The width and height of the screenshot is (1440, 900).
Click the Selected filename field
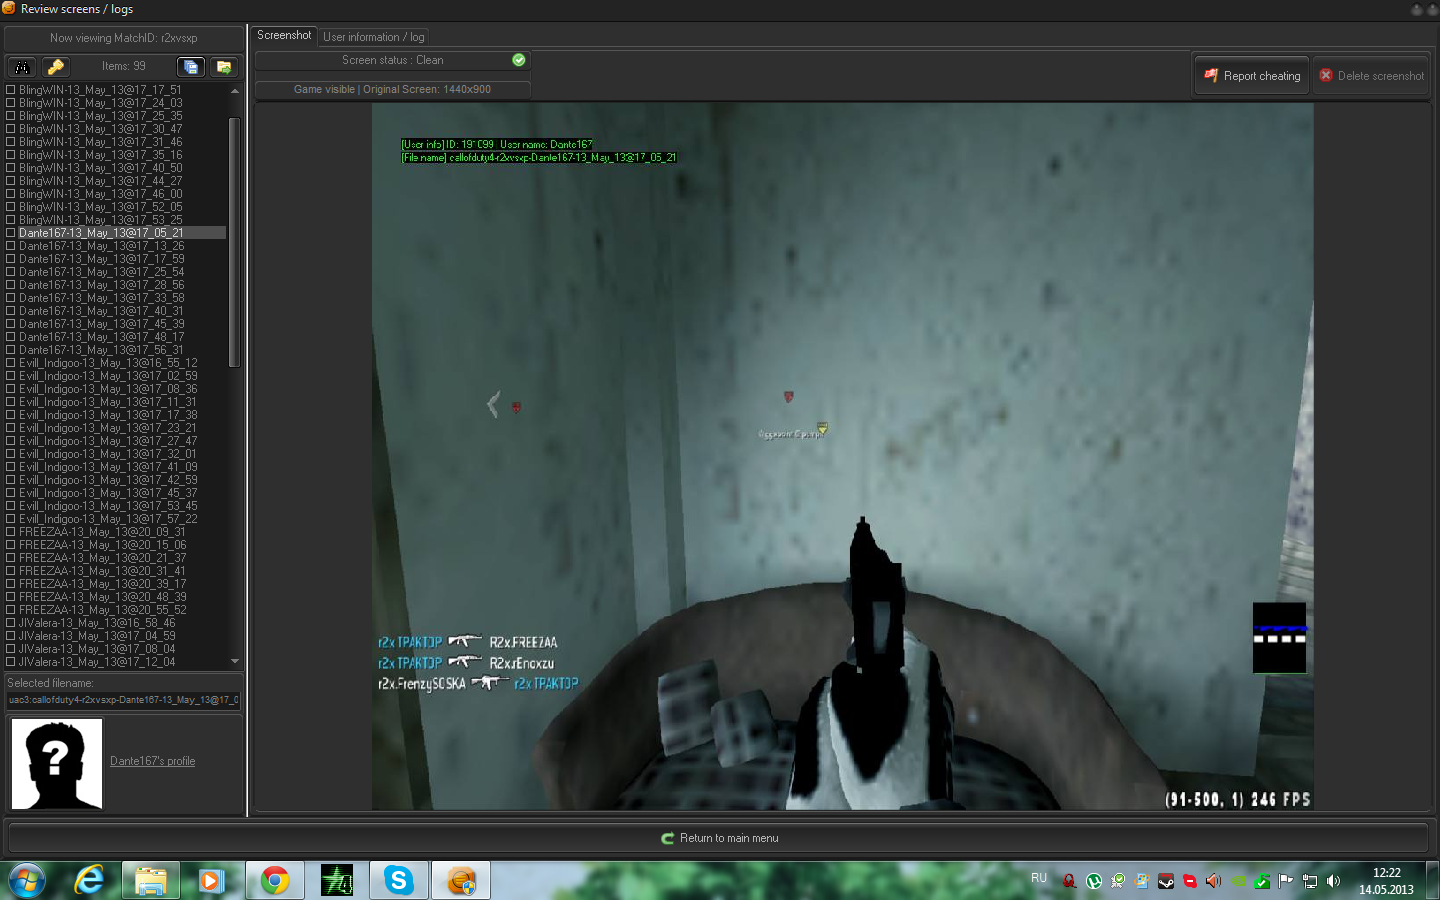point(124,700)
